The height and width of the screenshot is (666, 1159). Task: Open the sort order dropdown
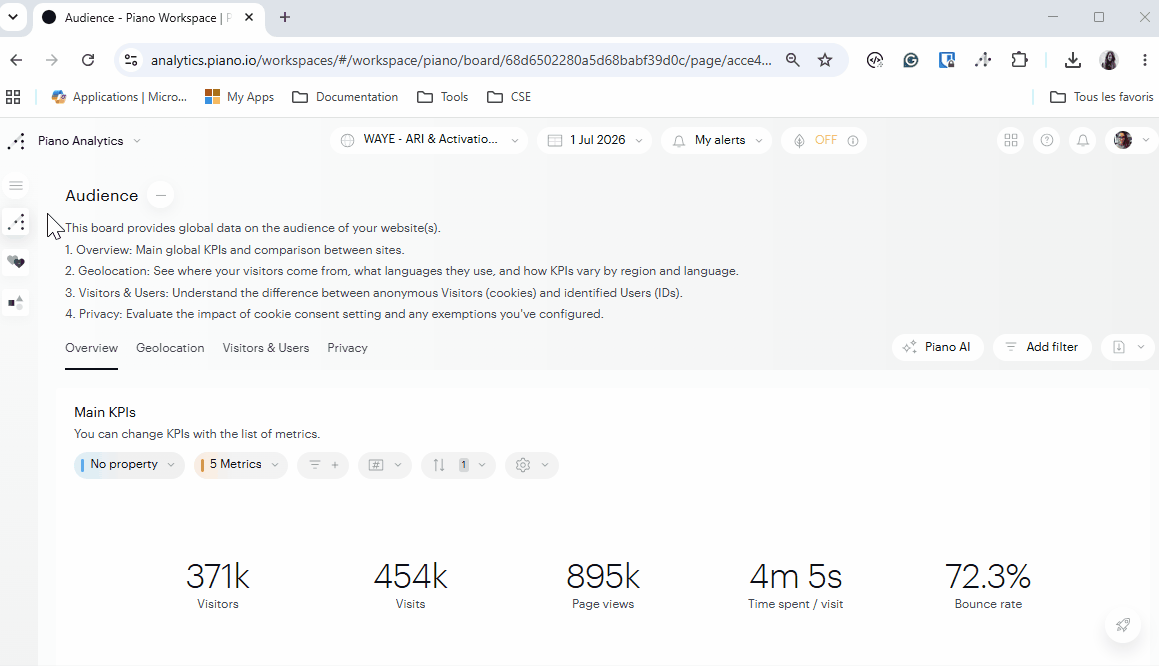click(x=458, y=465)
